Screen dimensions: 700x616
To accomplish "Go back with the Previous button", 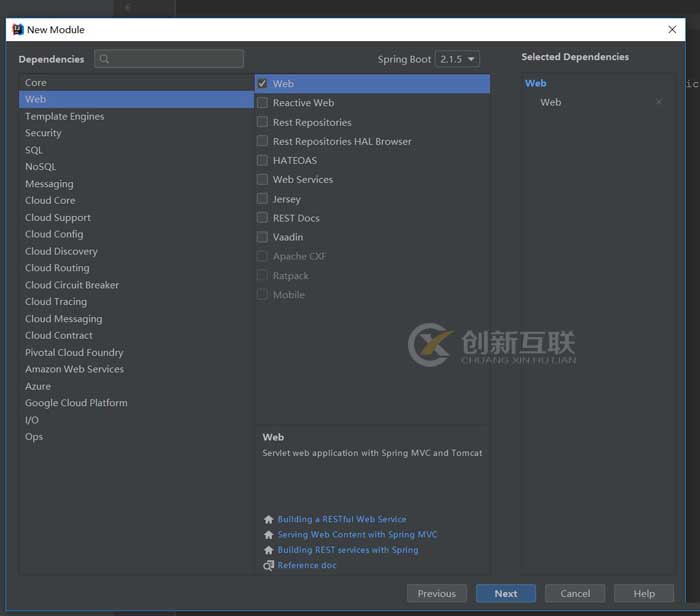I will click(x=437, y=594).
